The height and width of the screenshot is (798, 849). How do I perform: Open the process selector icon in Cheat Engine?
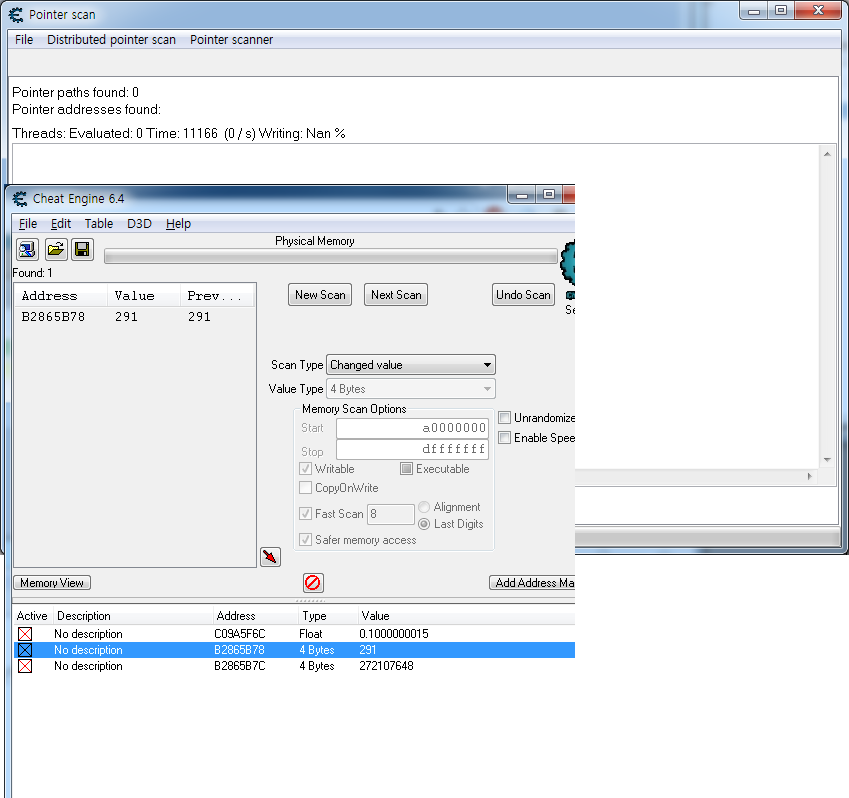coord(27,250)
